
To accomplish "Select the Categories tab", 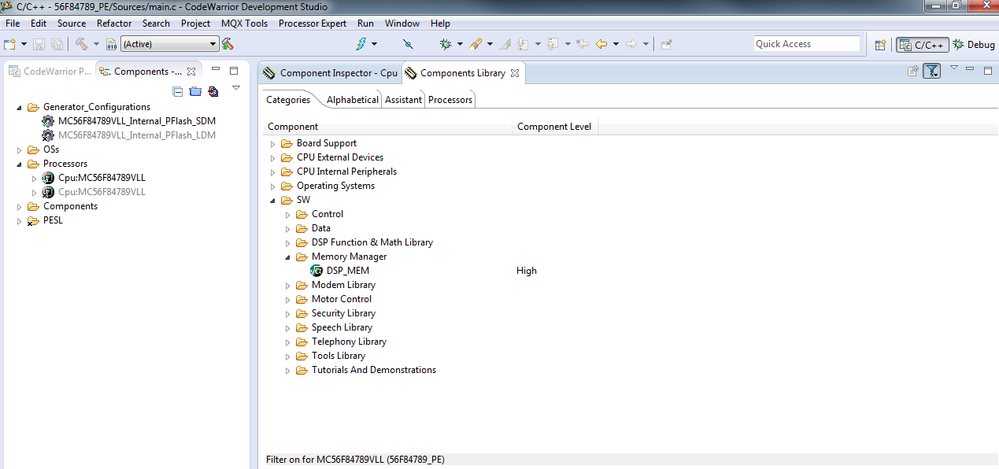I will (288, 99).
